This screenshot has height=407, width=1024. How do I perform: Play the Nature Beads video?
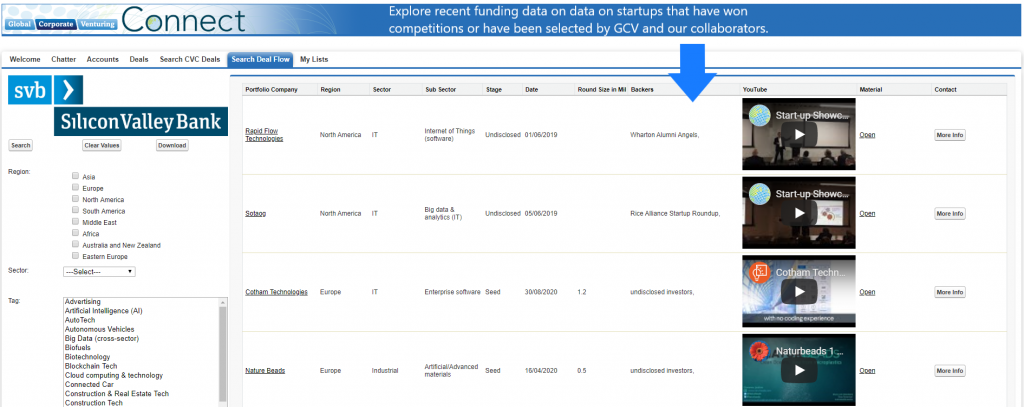pos(798,370)
